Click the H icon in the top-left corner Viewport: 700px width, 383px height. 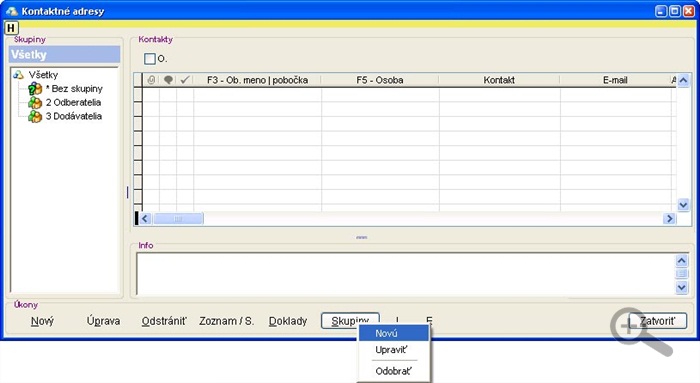11,28
